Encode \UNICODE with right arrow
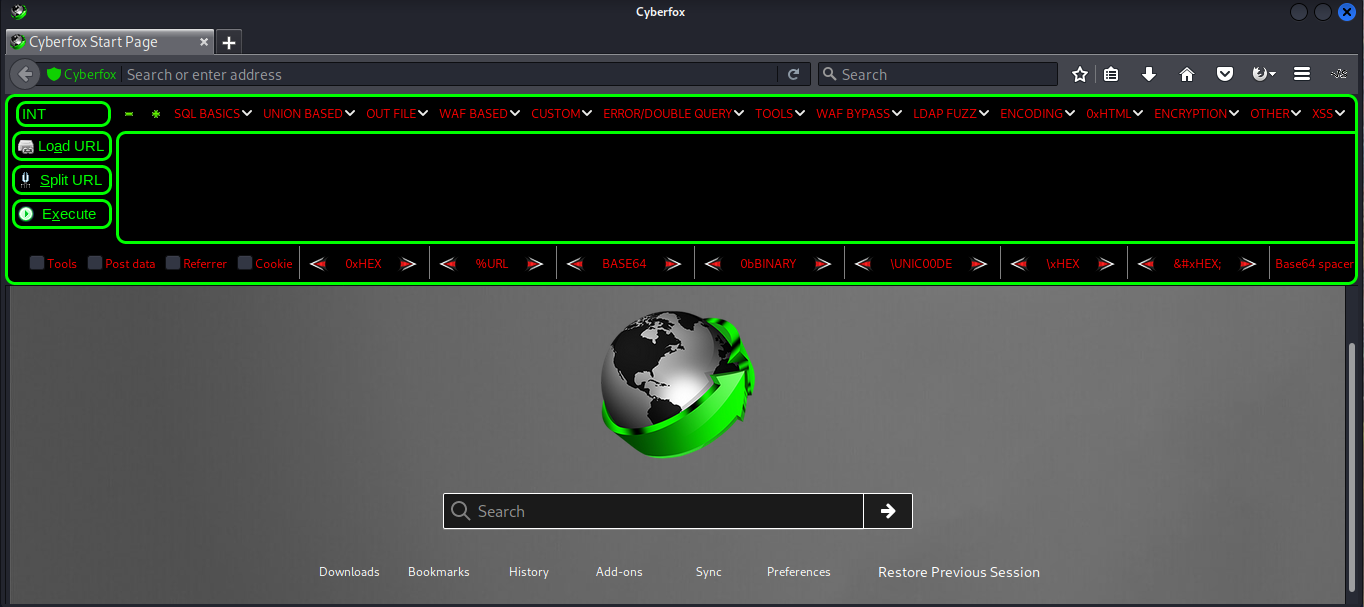 (979, 264)
